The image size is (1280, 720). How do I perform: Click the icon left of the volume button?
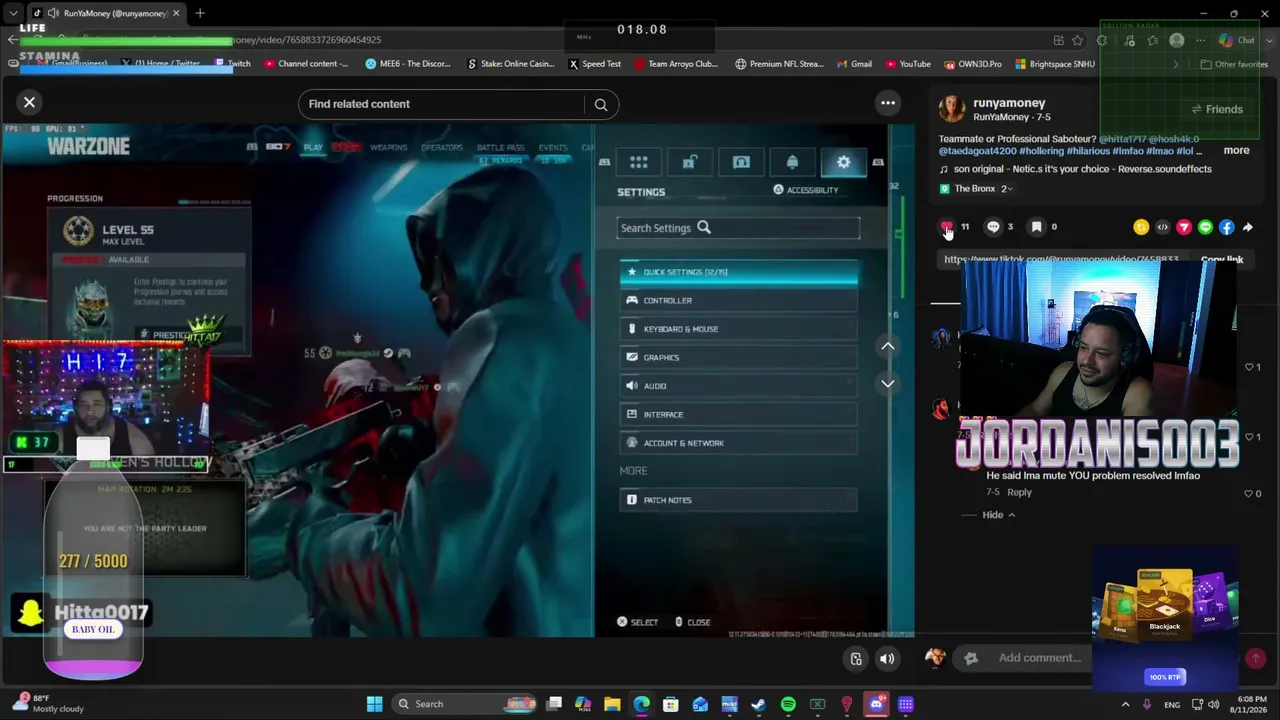click(x=856, y=659)
